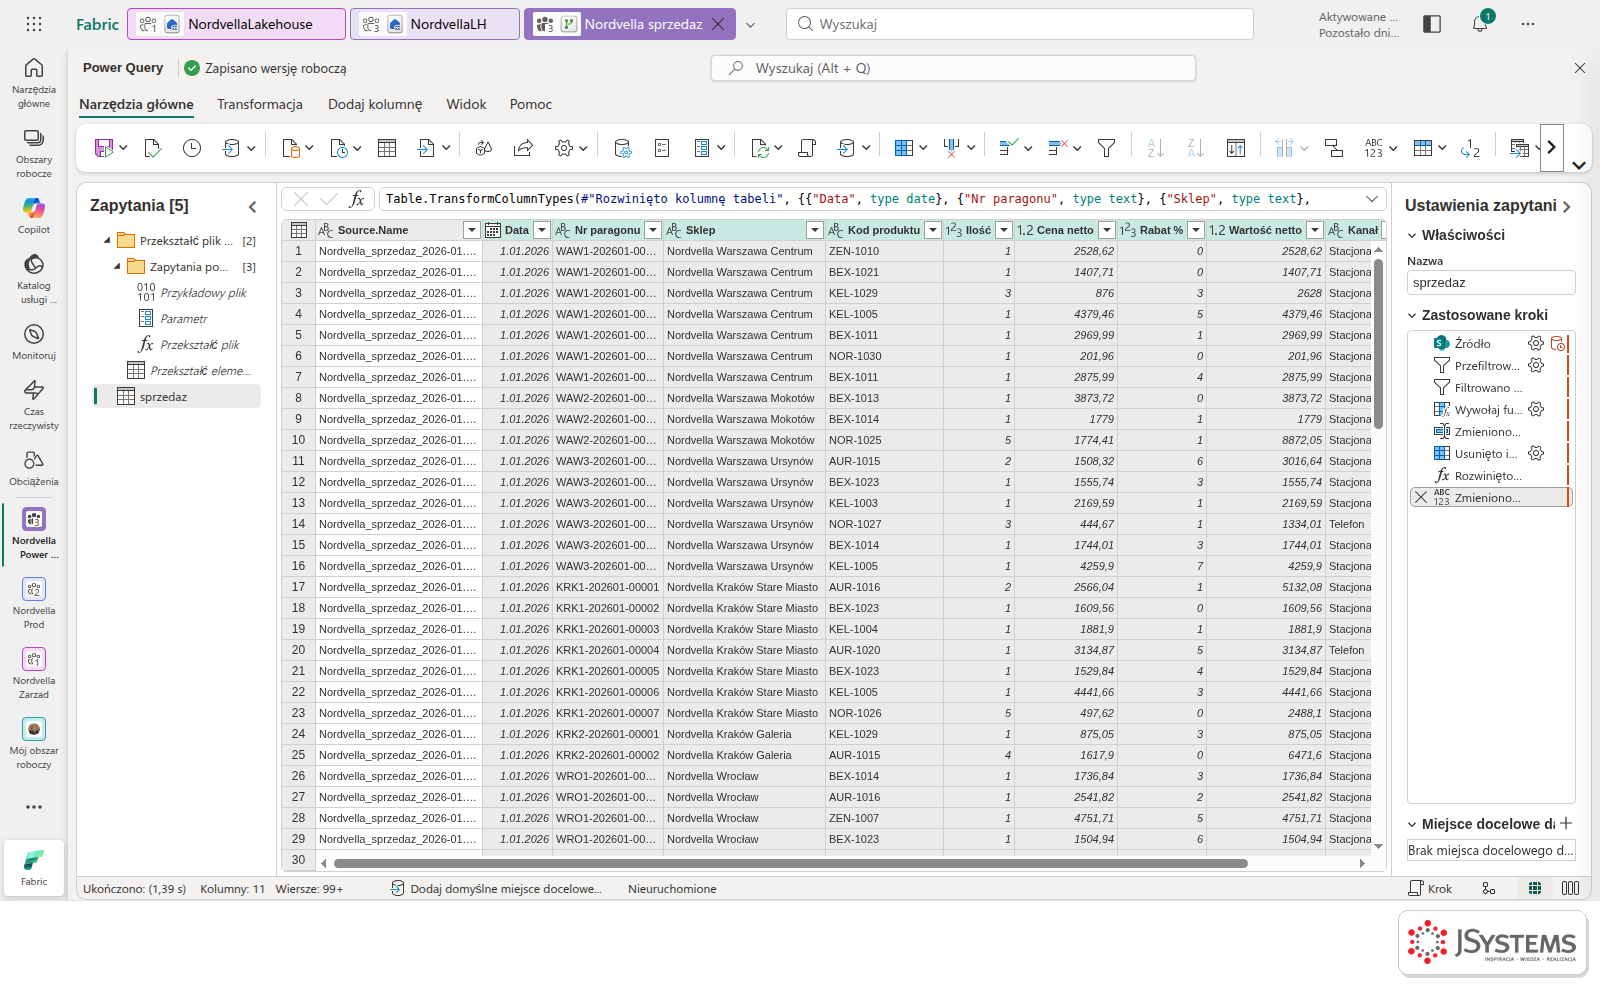This screenshot has width=1600, height=984.
Task: Open filter dropdown for Kod produktu column
Action: [x=933, y=230]
